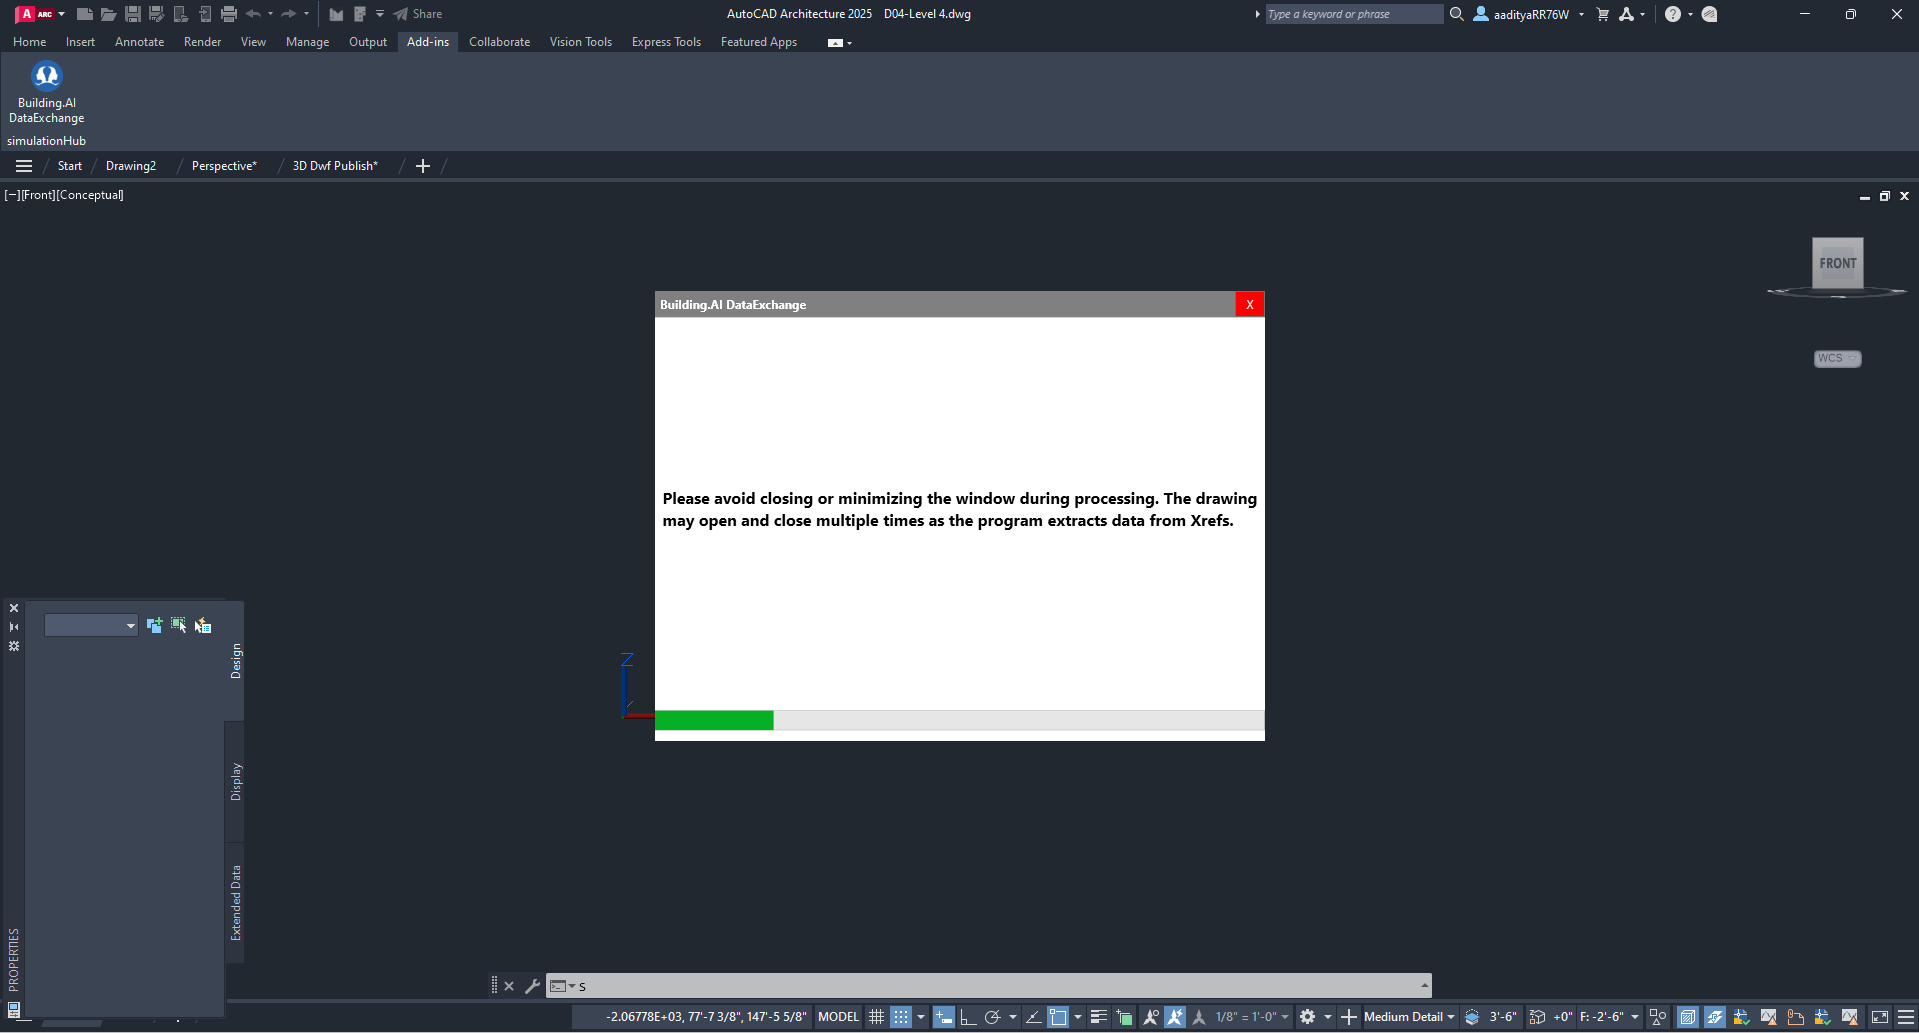Save the drawing with the Save icon
The height and width of the screenshot is (1033, 1919).
(133, 14)
